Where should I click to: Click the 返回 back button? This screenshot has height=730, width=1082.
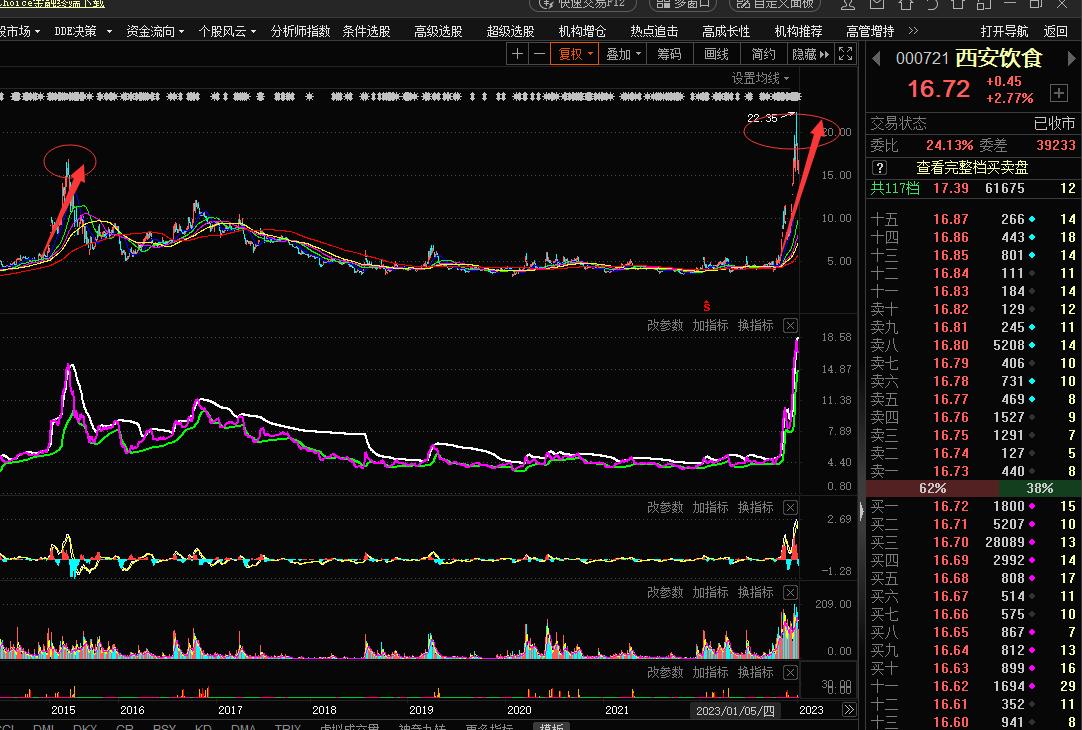(x=1056, y=31)
